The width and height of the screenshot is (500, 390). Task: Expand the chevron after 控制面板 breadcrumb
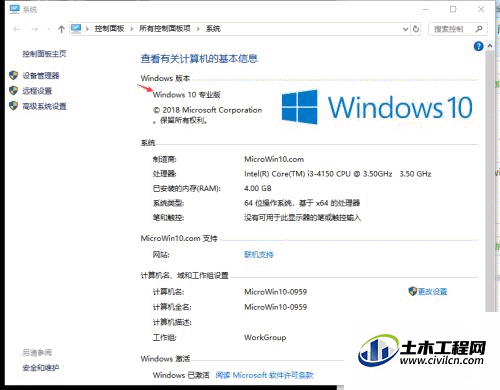(132, 29)
